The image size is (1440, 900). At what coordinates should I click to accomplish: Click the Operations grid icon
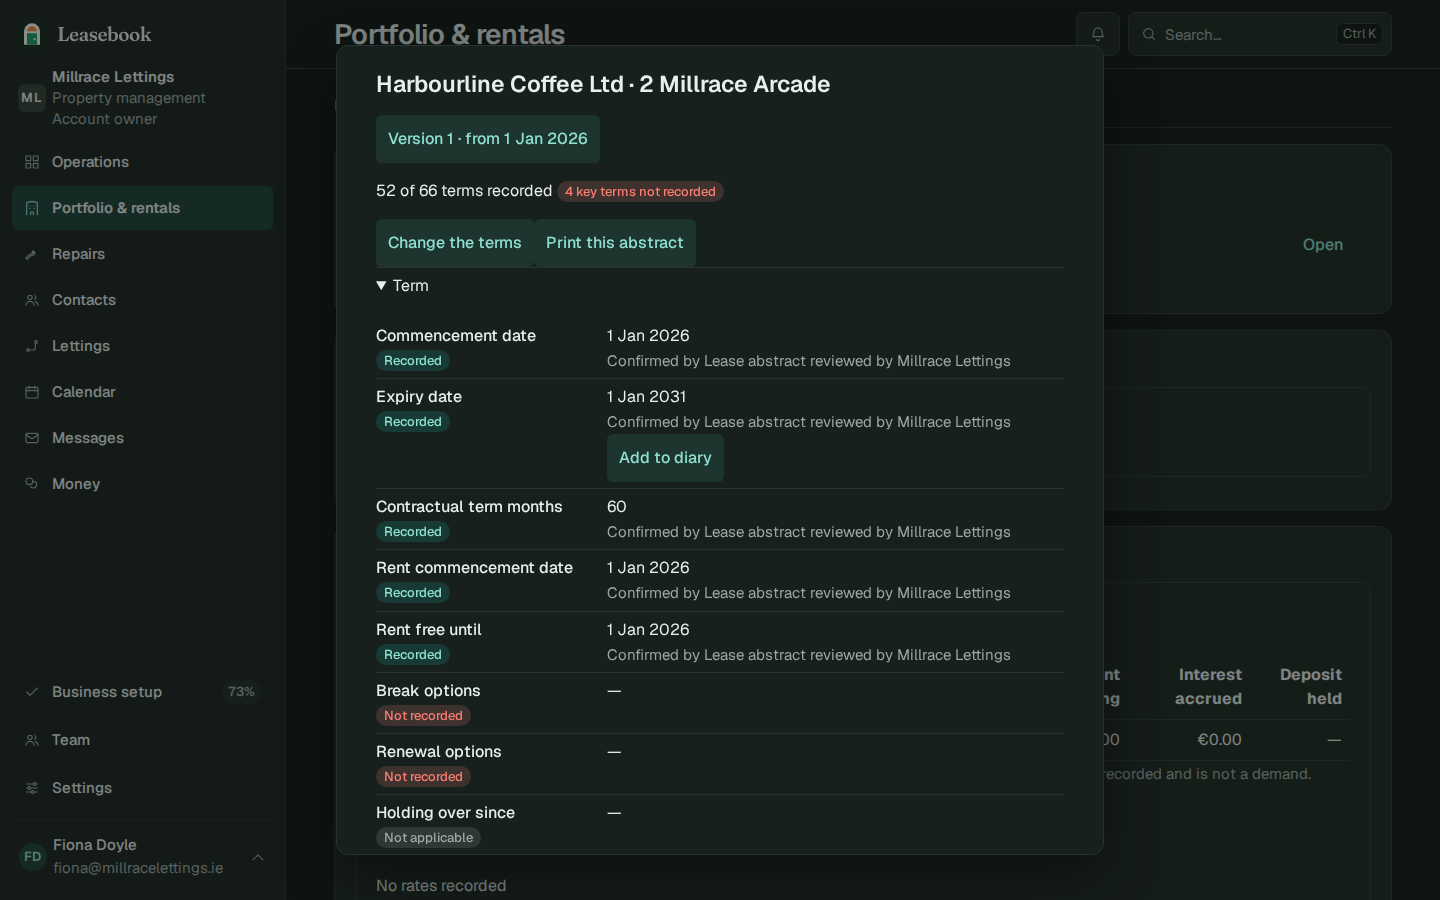32,162
